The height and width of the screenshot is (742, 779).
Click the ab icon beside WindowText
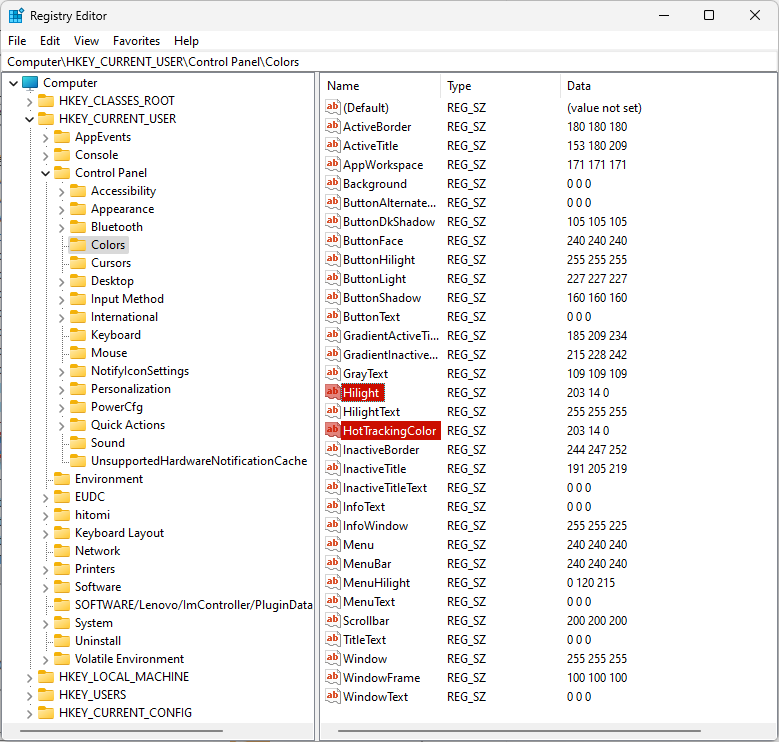click(x=332, y=696)
